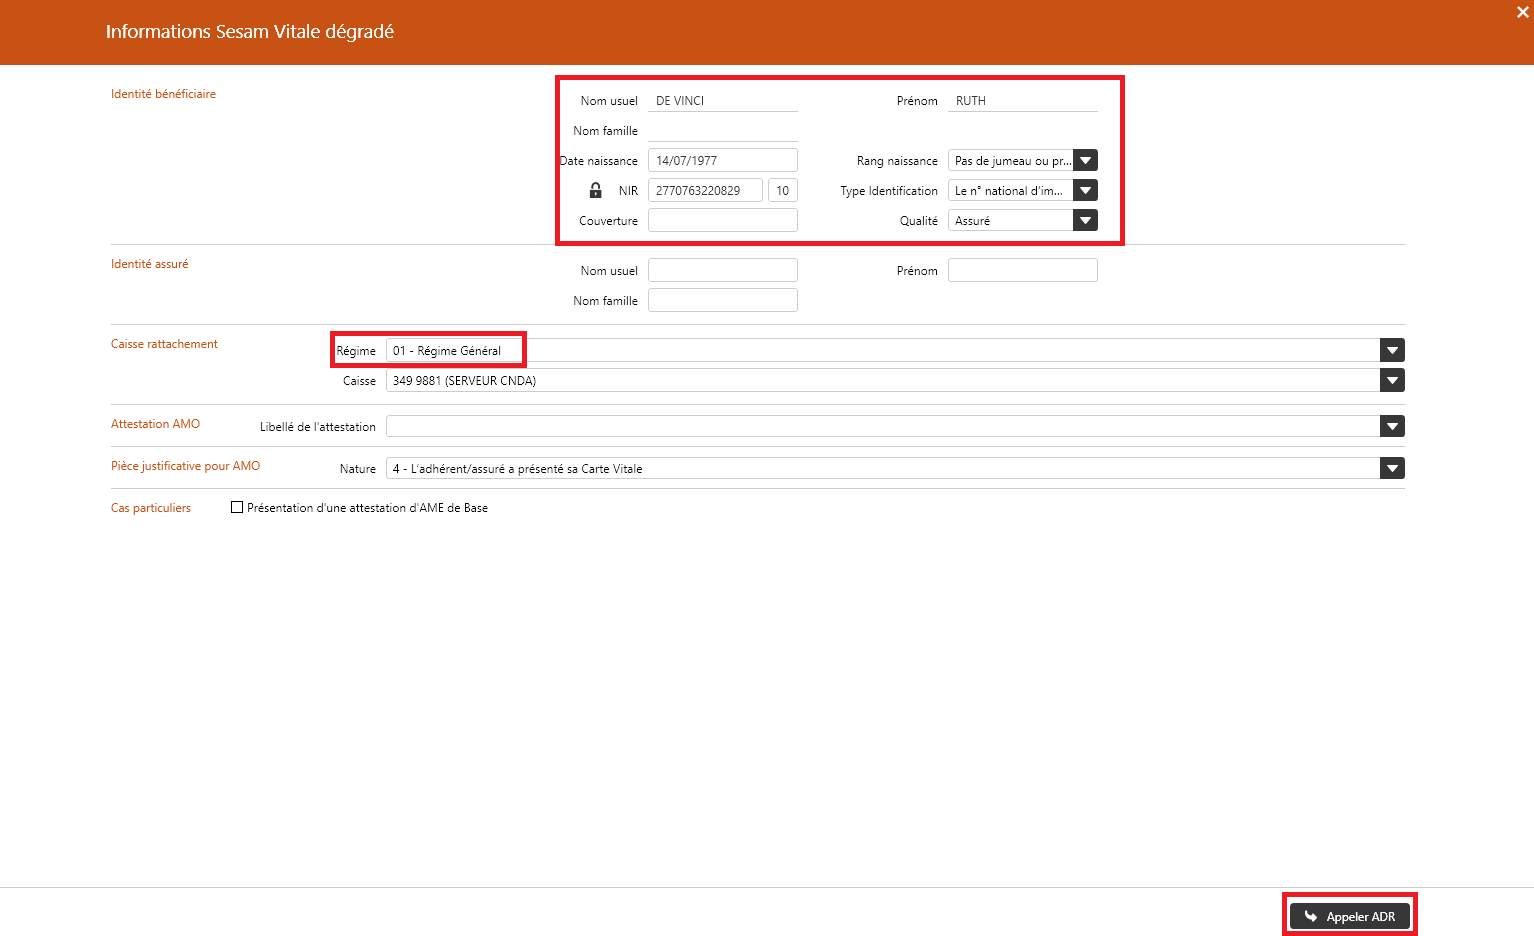Click the padlock icon beside NIR
This screenshot has height=936, width=1534.
[x=596, y=190]
